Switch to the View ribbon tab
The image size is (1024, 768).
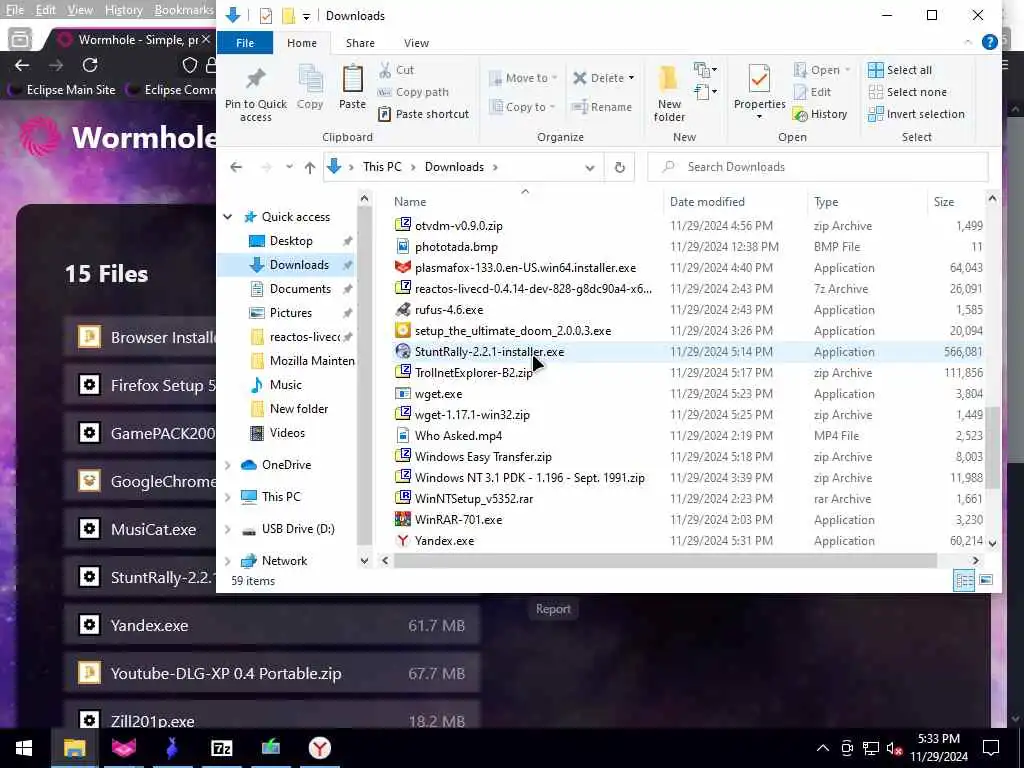[x=416, y=43]
